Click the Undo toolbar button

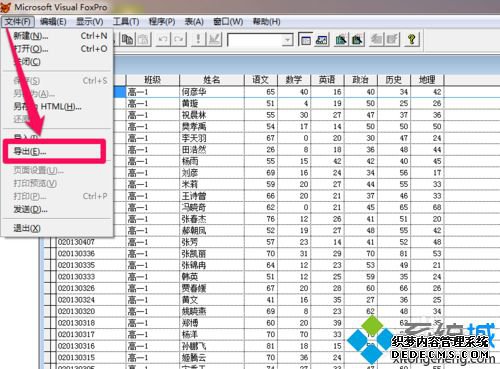[163, 40]
